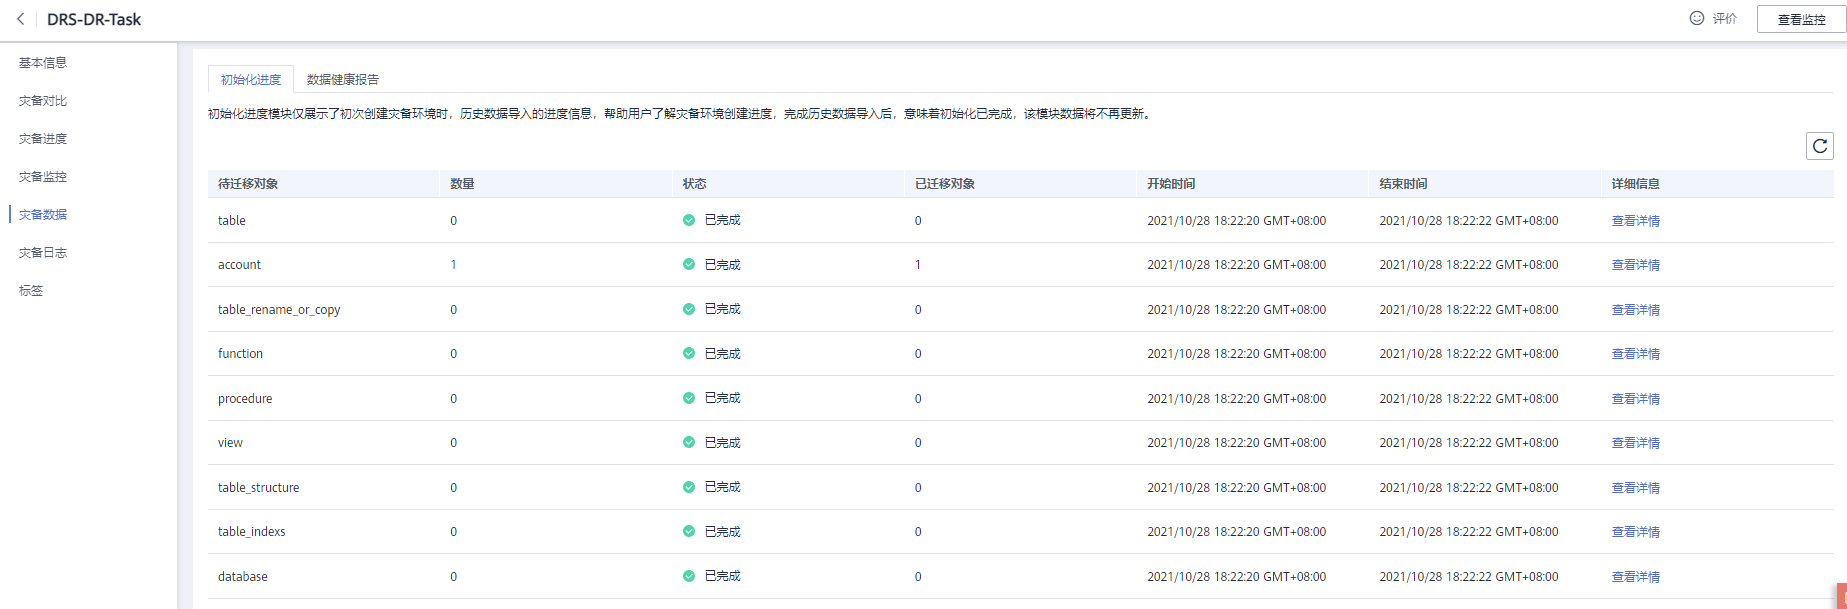This screenshot has width=1847, height=609.
Task: Select the 初始化进度 tab
Action: (x=251, y=80)
